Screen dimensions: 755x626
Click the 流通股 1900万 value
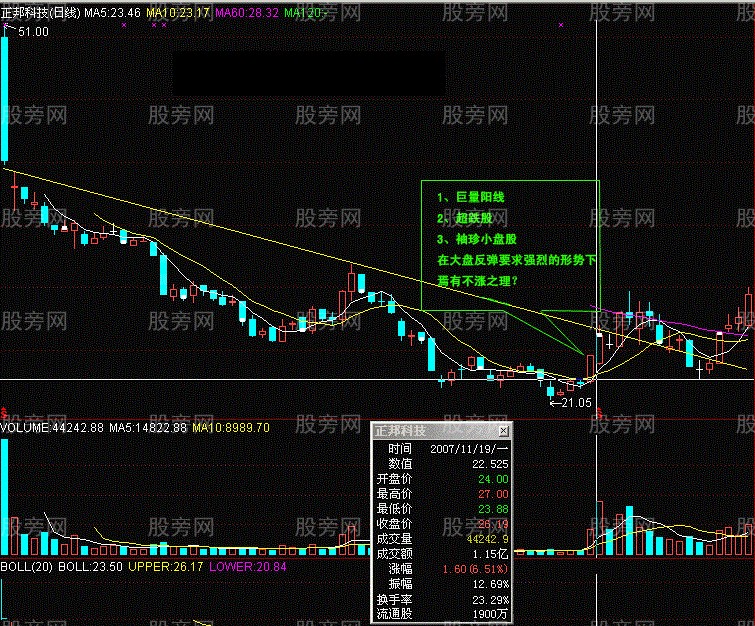[x=491, y=614]
